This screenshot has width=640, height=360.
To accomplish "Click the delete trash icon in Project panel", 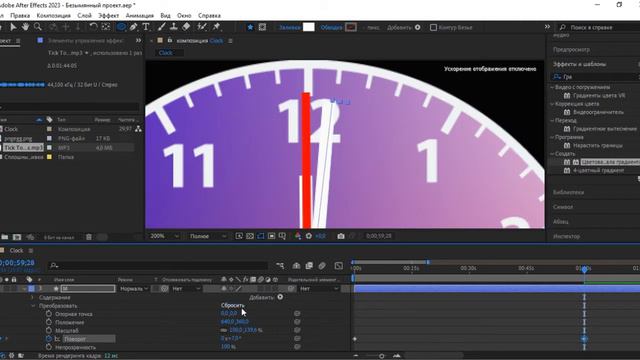I will pos(89,237).
